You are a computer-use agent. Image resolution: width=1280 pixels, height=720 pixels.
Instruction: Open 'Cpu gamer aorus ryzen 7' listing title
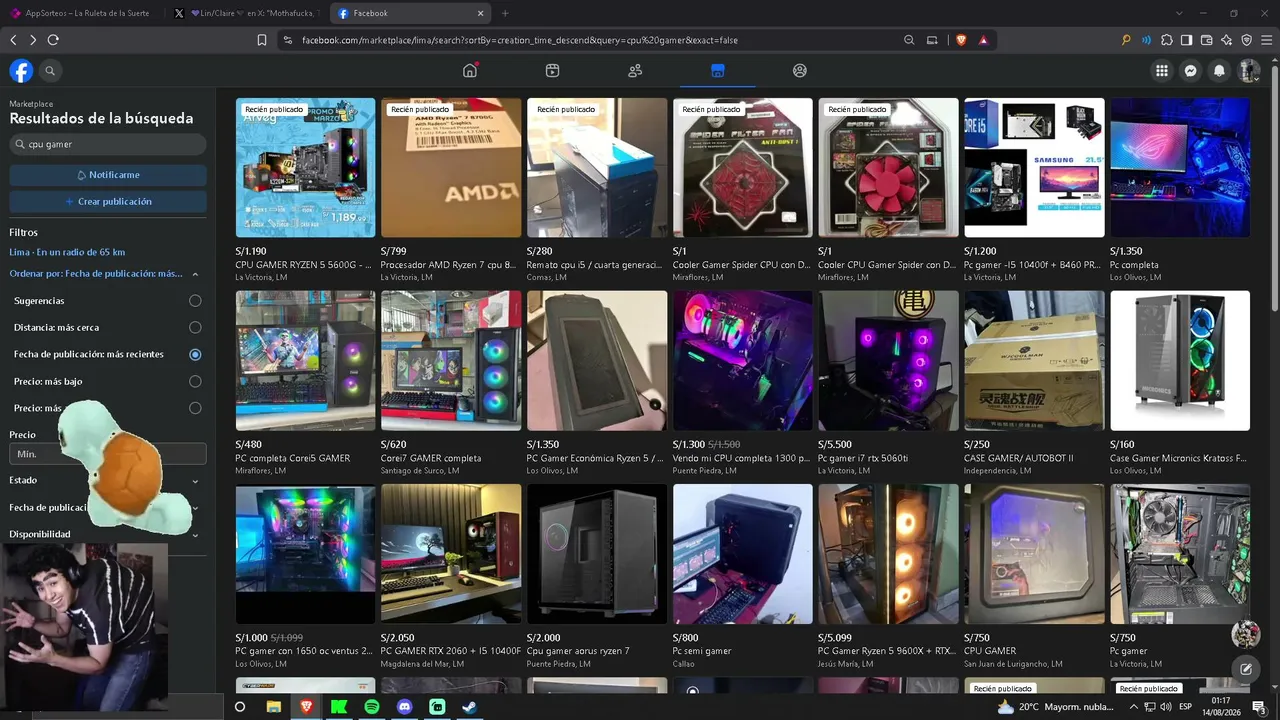(578, 651)
